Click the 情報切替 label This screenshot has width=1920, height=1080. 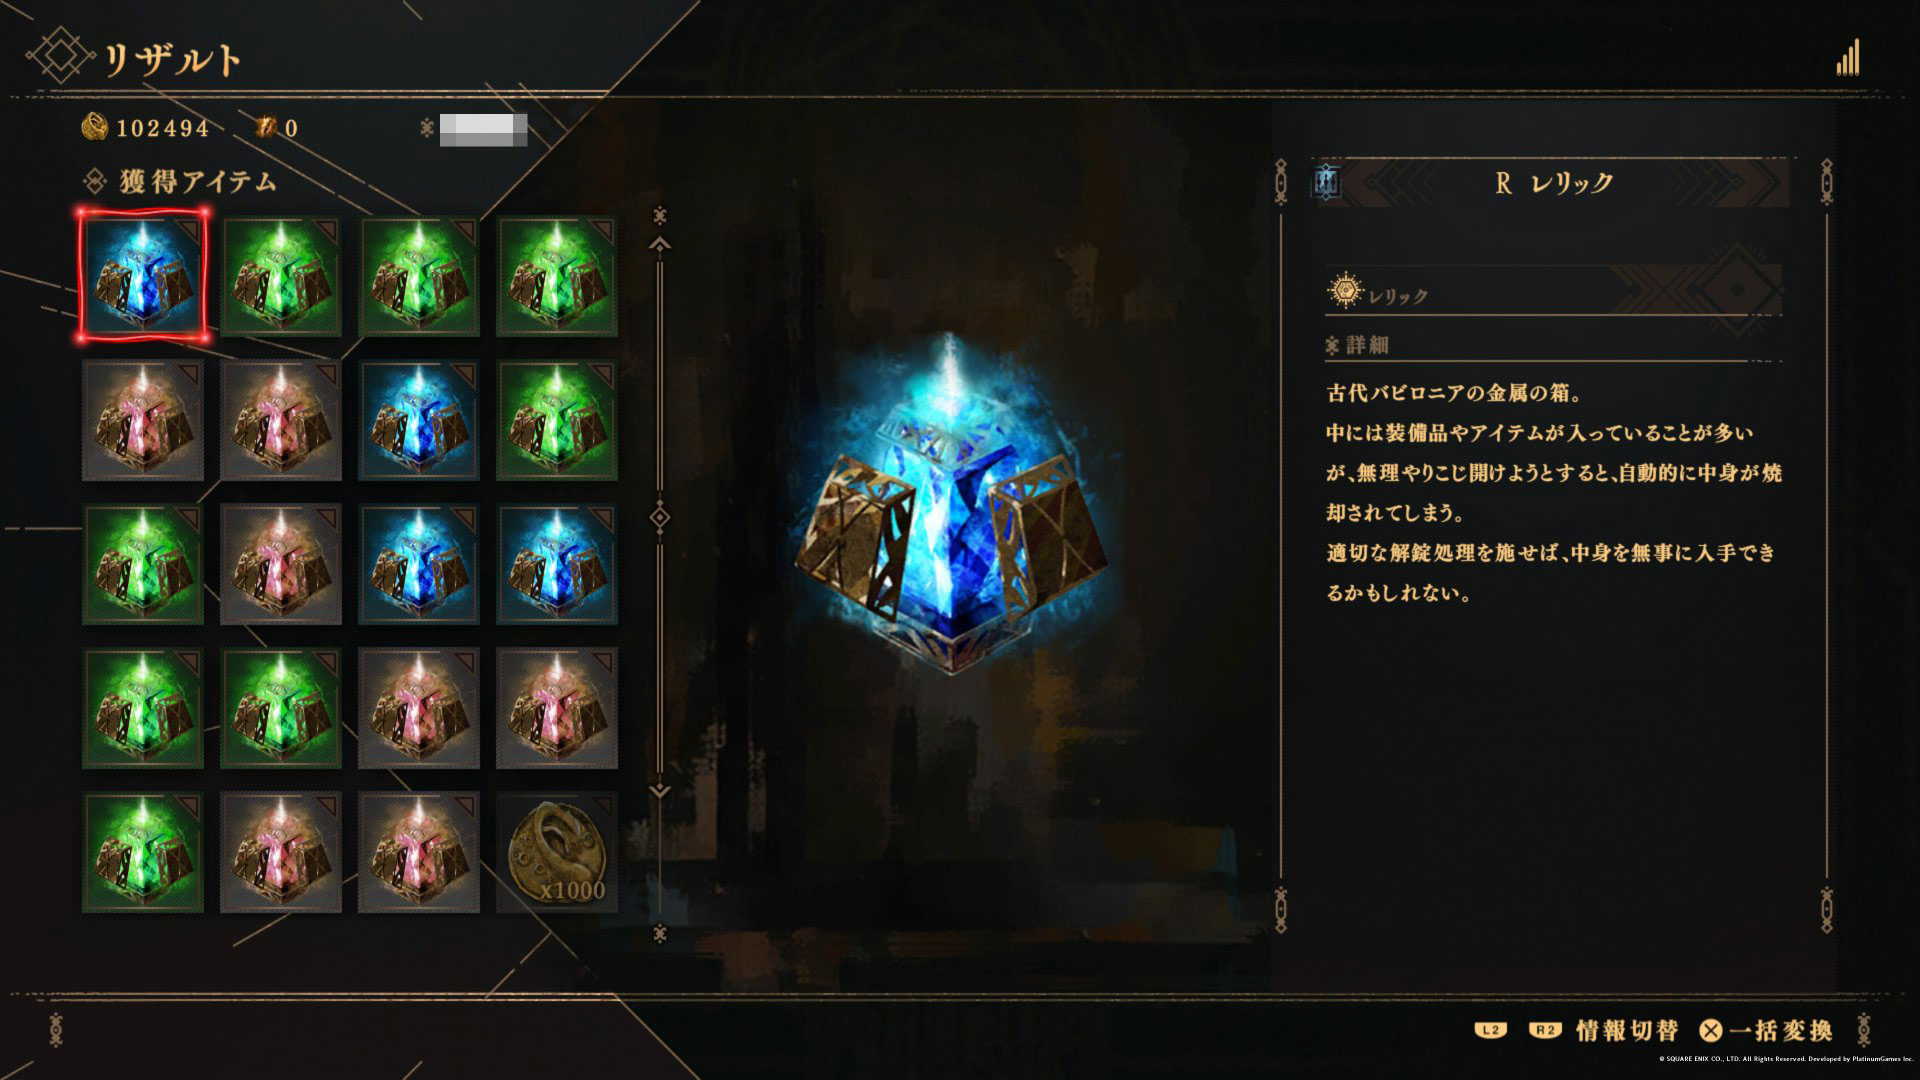1627,1030
